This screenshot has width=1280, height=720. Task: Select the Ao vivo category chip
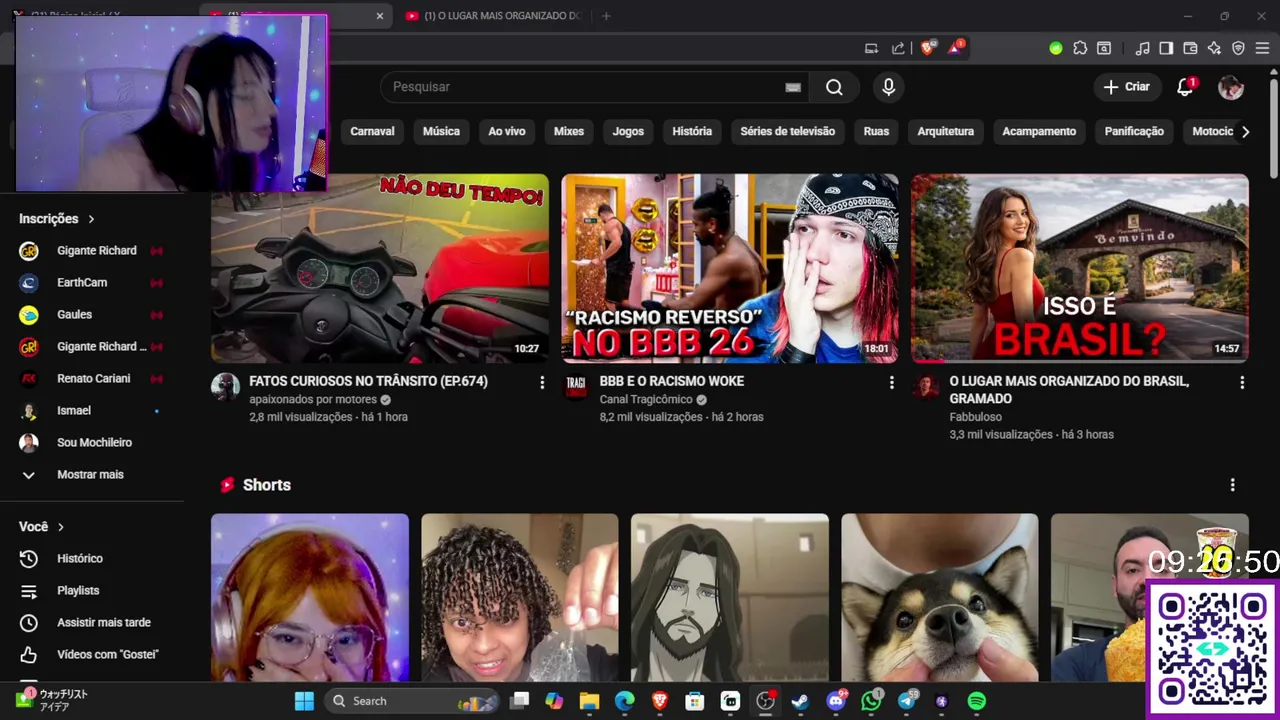[507, 131]
